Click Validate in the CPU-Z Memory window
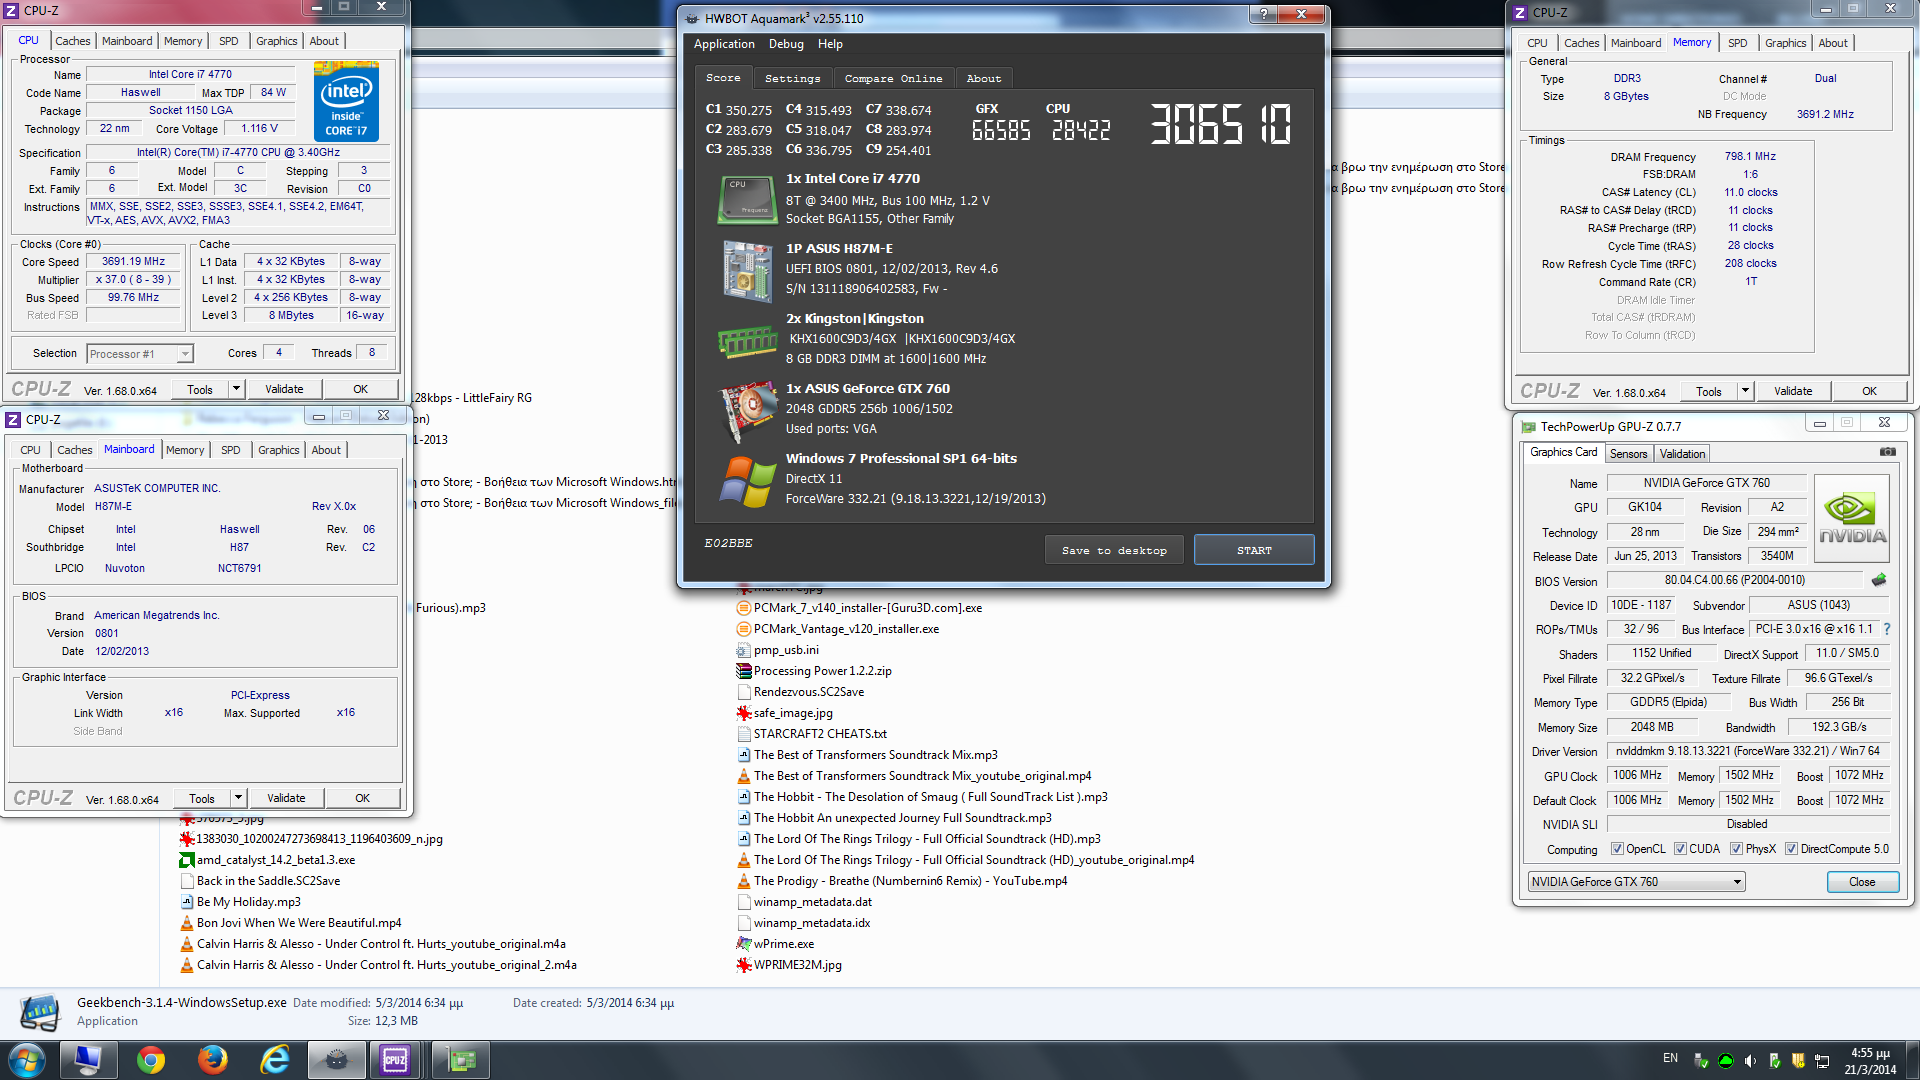The height and width of the screenshot is (1080, 1920). pyautogui.click(x=1792, y=391)
